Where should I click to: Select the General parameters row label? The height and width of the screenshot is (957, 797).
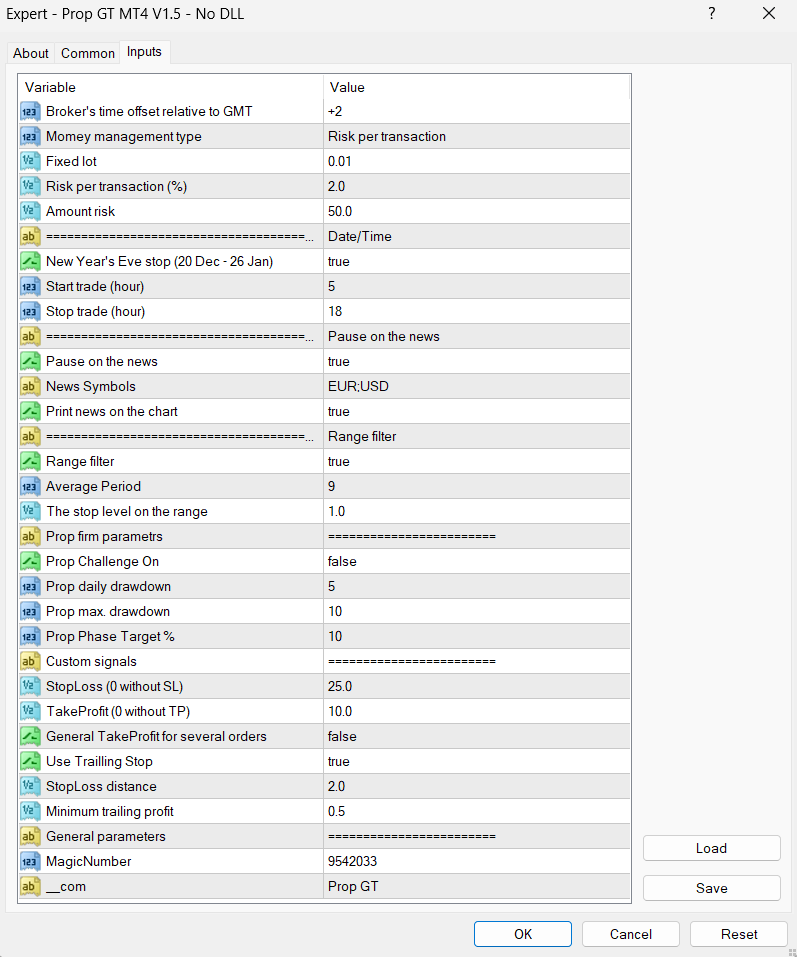[x=106, y=837]
